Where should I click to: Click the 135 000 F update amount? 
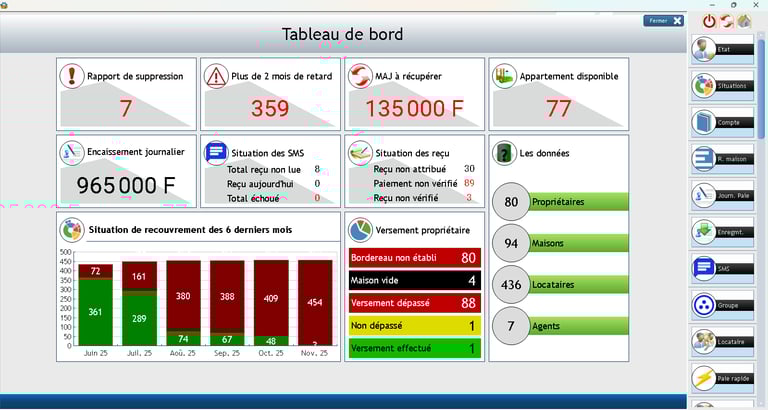(x=414, y=108)
